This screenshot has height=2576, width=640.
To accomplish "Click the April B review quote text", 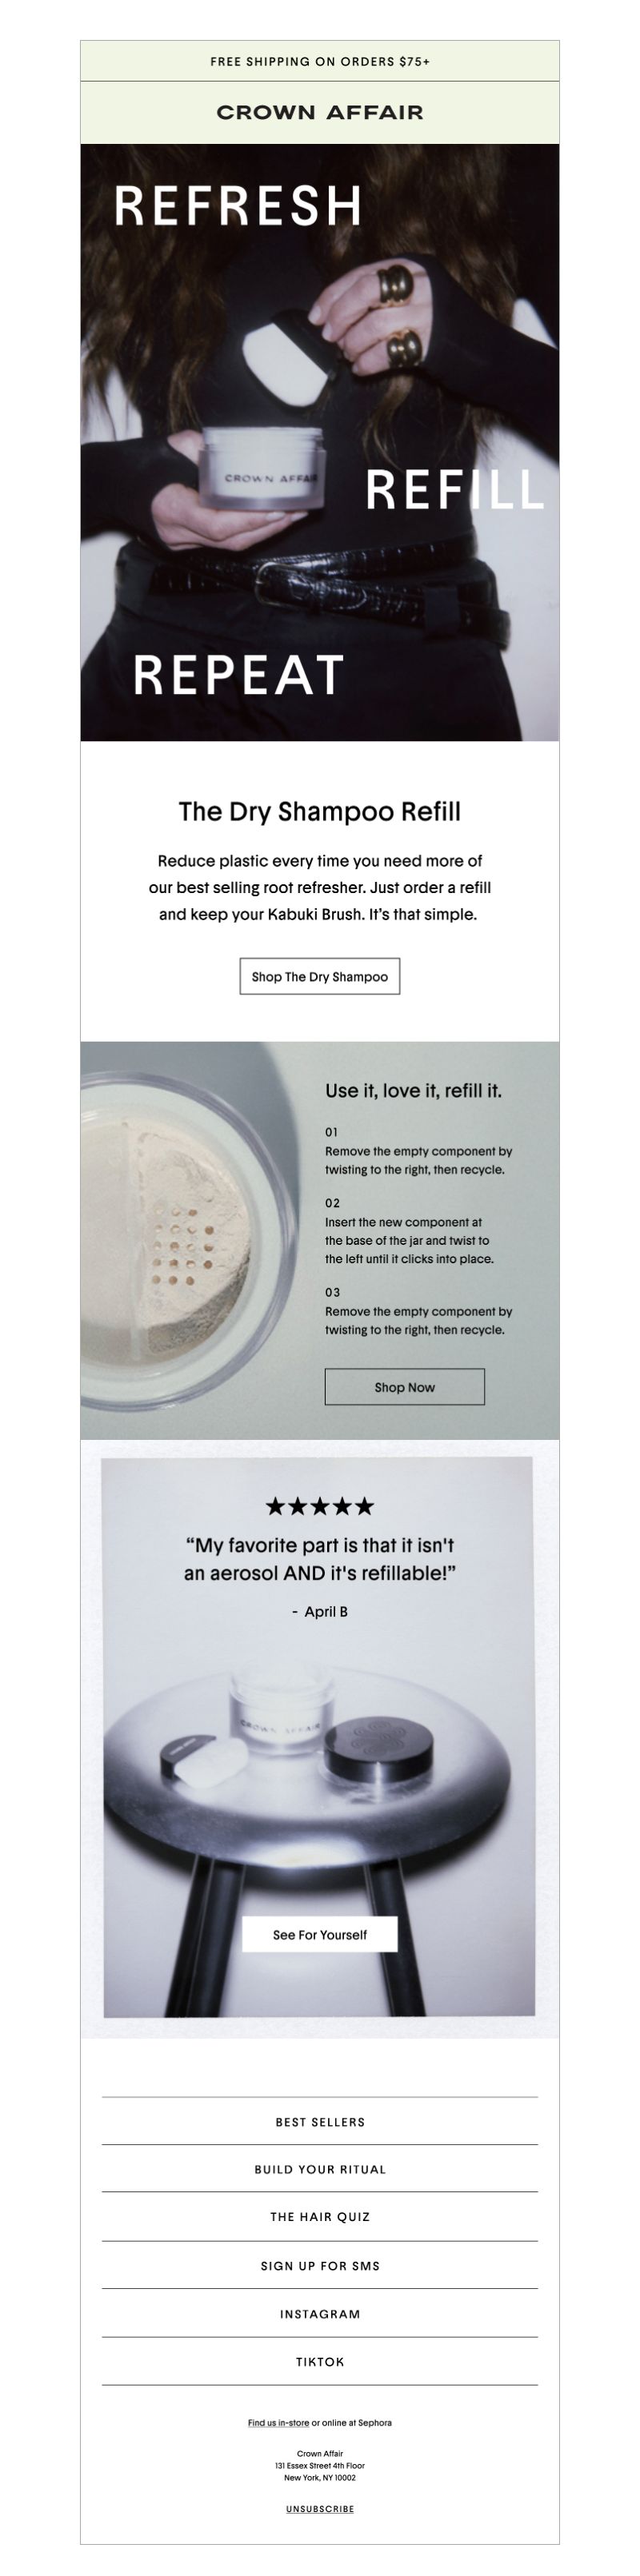I will pos(320,1559).
